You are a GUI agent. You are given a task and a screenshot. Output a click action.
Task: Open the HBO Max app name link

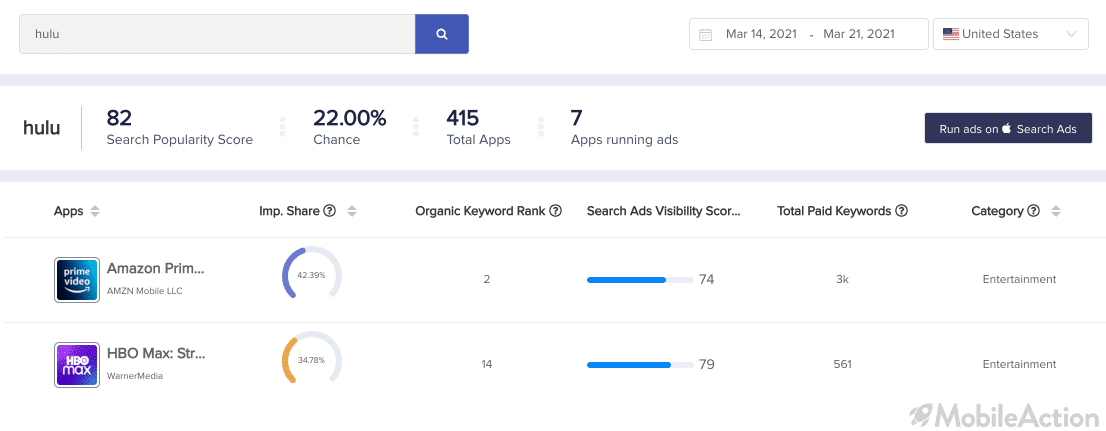coord(156,353)
